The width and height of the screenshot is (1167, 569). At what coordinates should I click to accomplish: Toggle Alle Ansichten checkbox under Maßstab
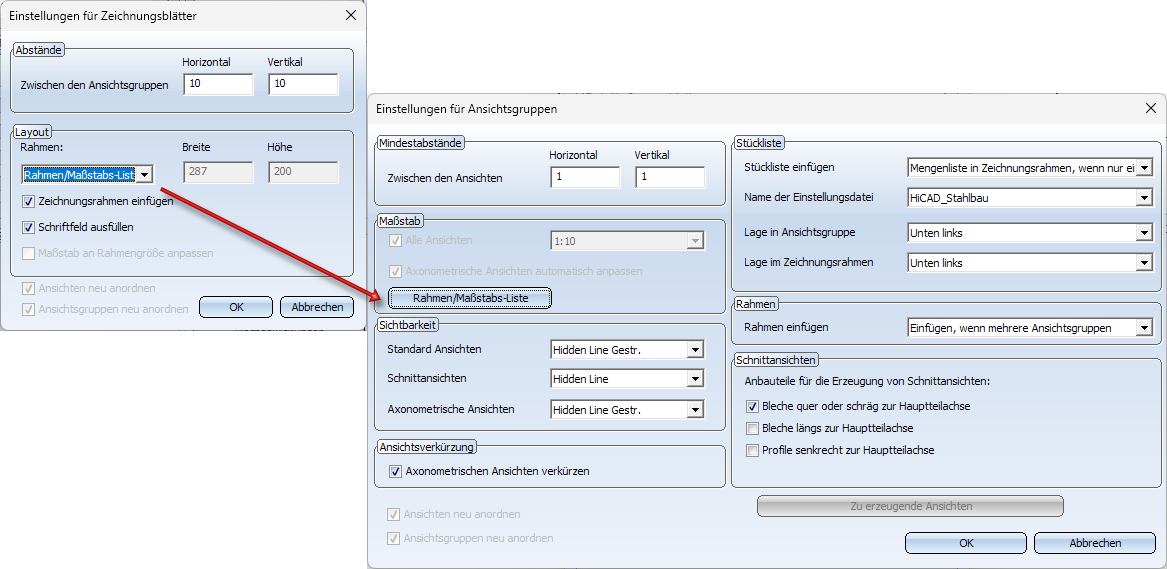click(395, 240)
